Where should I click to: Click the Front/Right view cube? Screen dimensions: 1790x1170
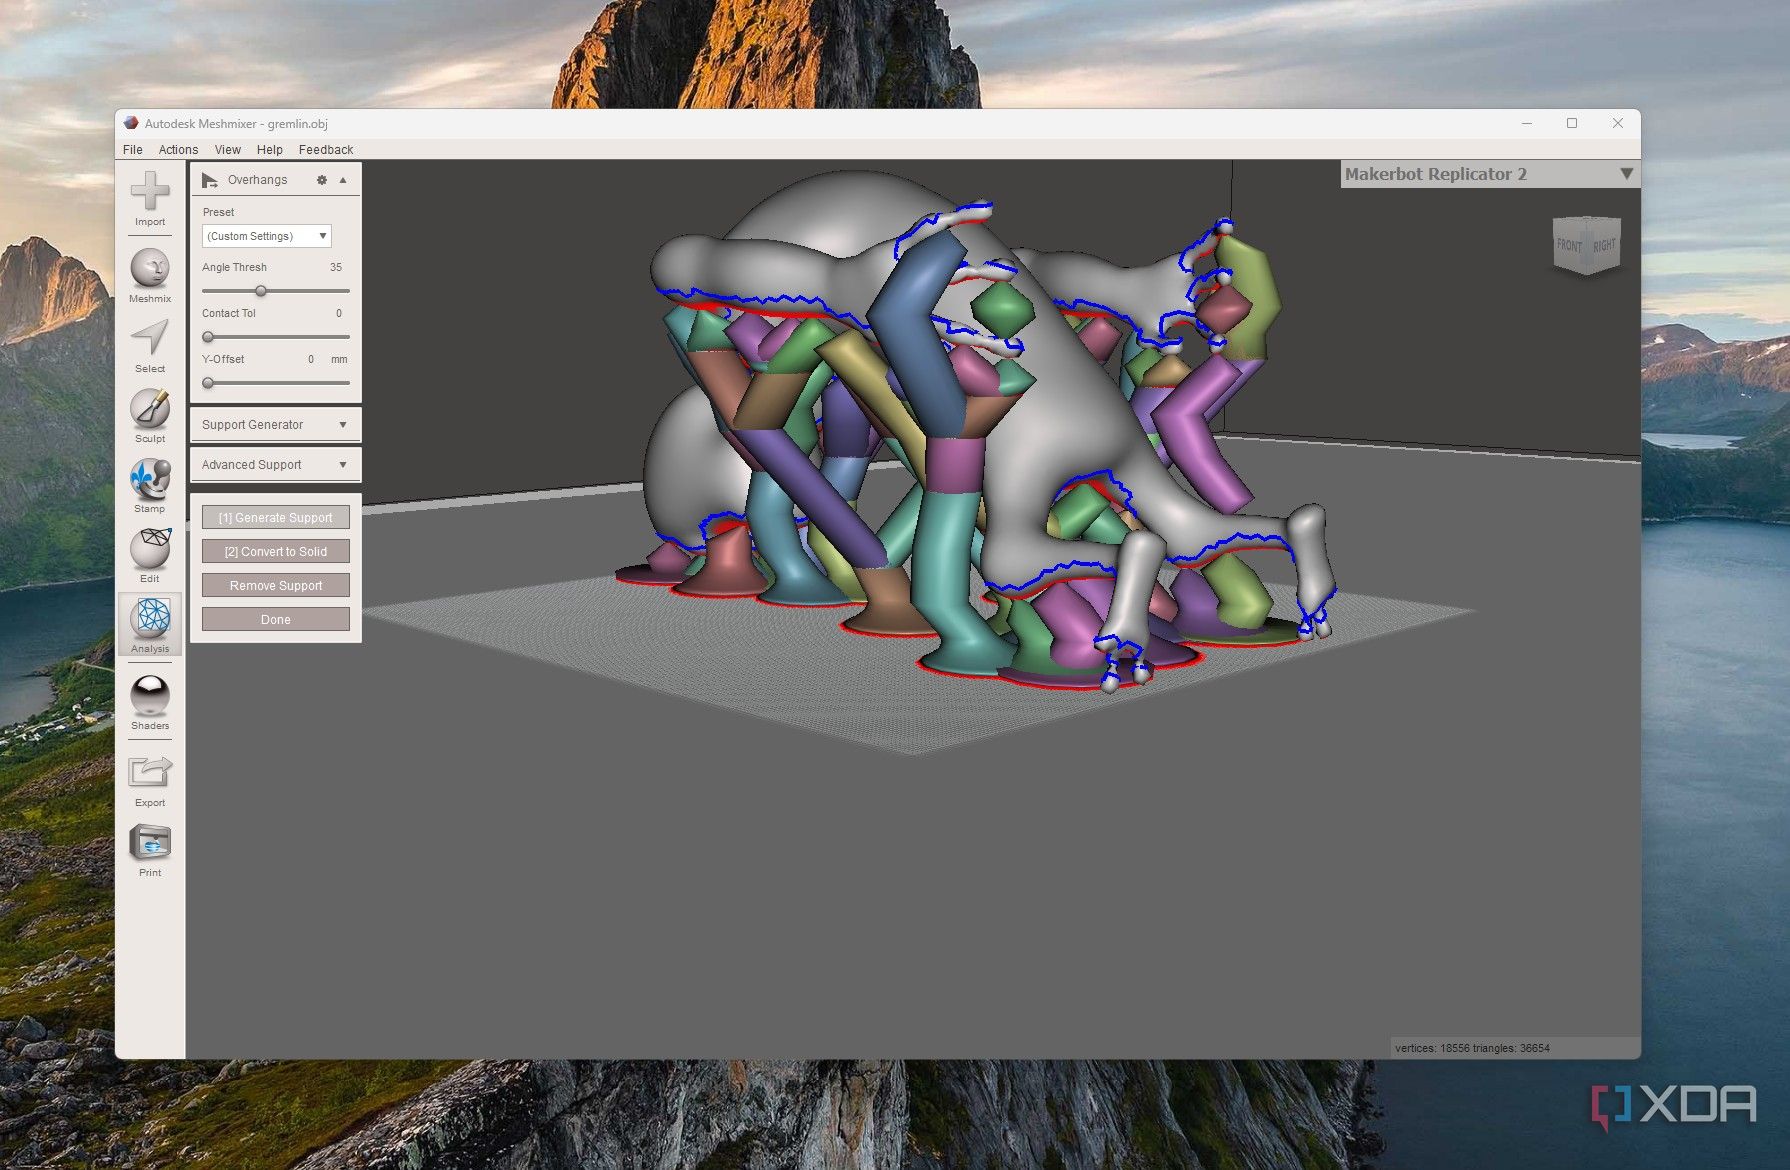(1587, 245)
